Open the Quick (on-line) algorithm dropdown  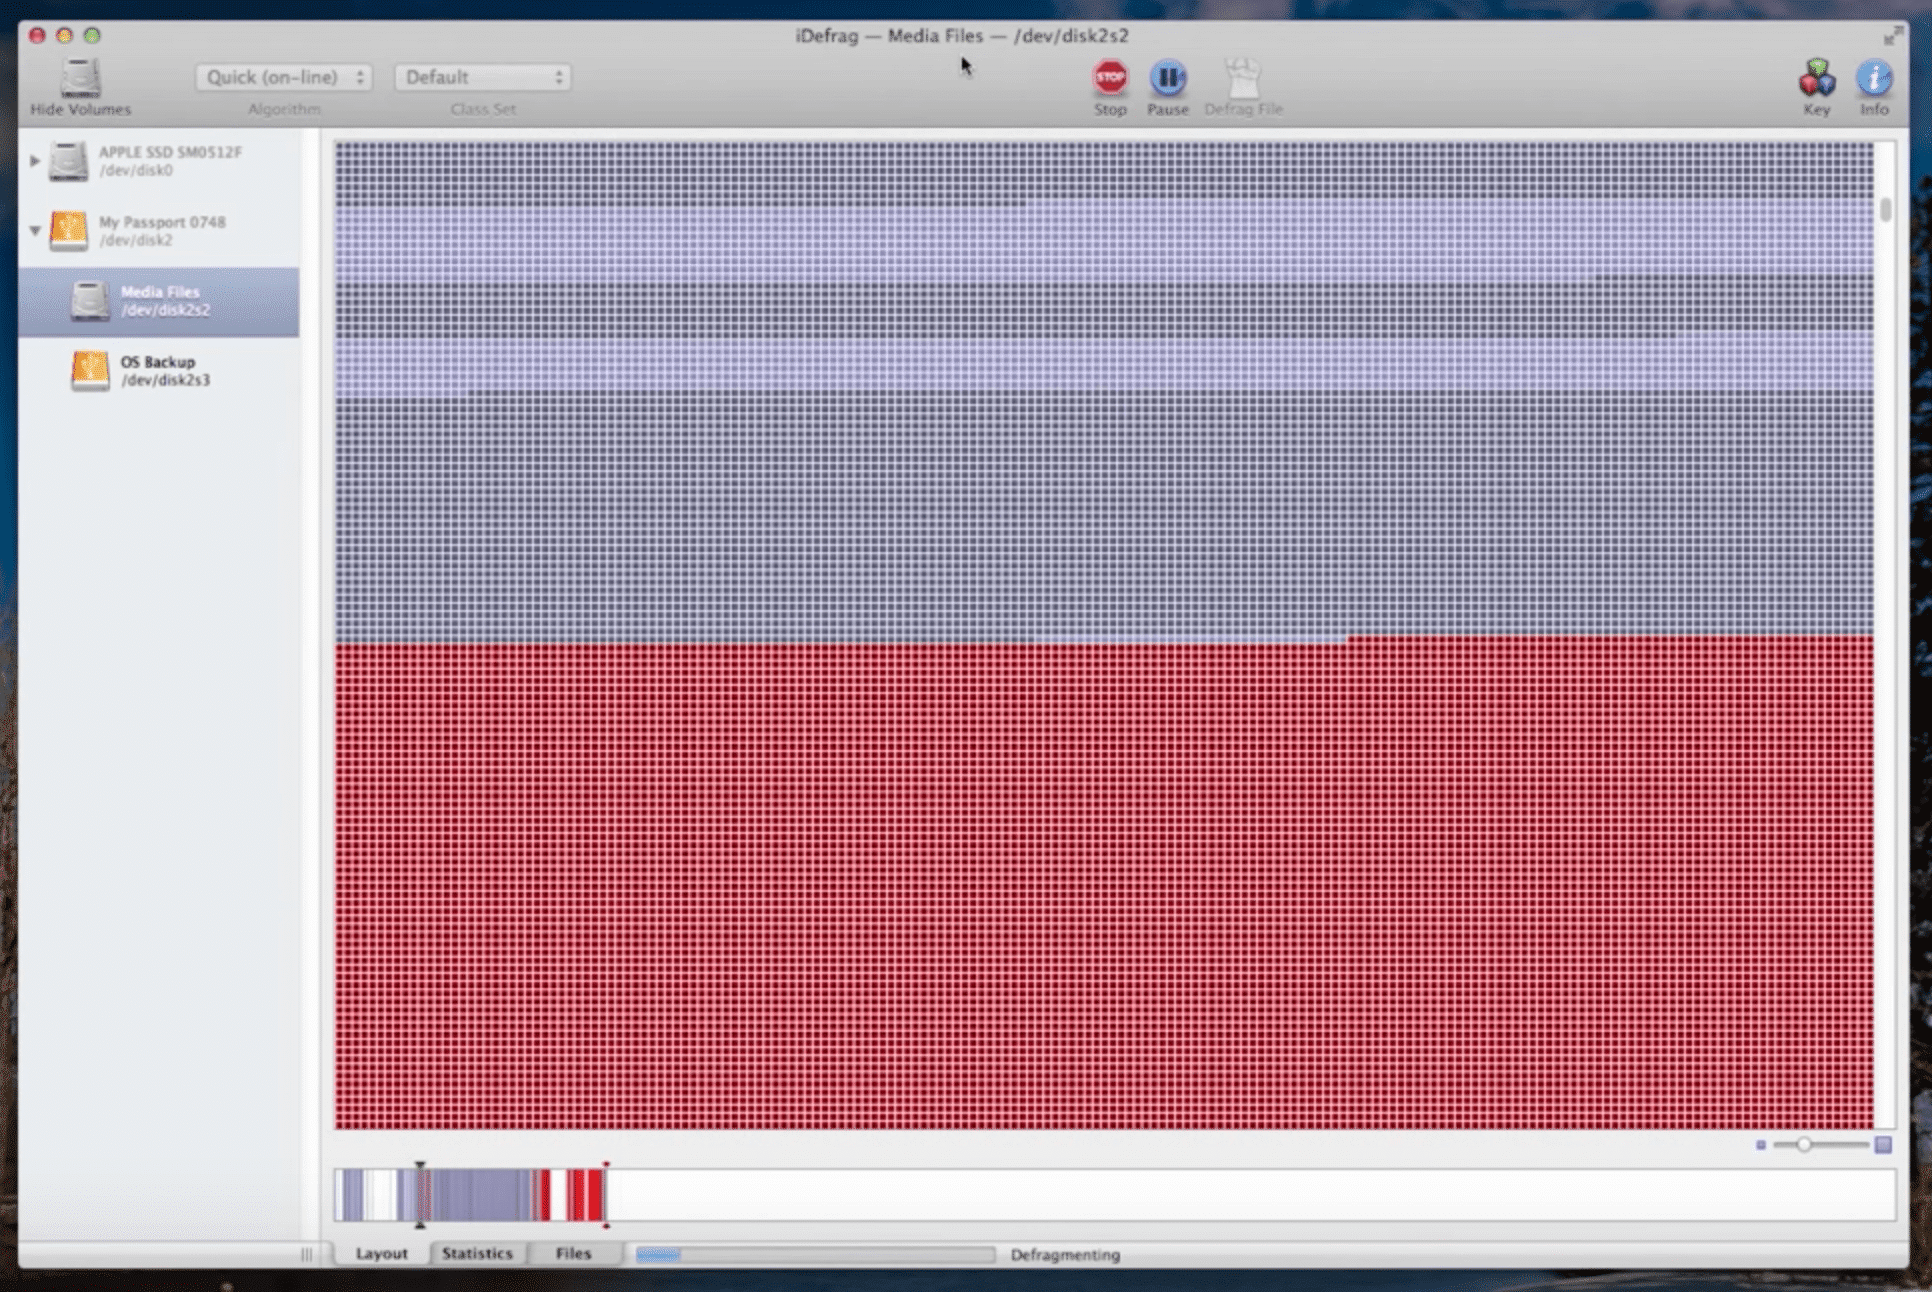pyautogui.click(x=284, y=77)
